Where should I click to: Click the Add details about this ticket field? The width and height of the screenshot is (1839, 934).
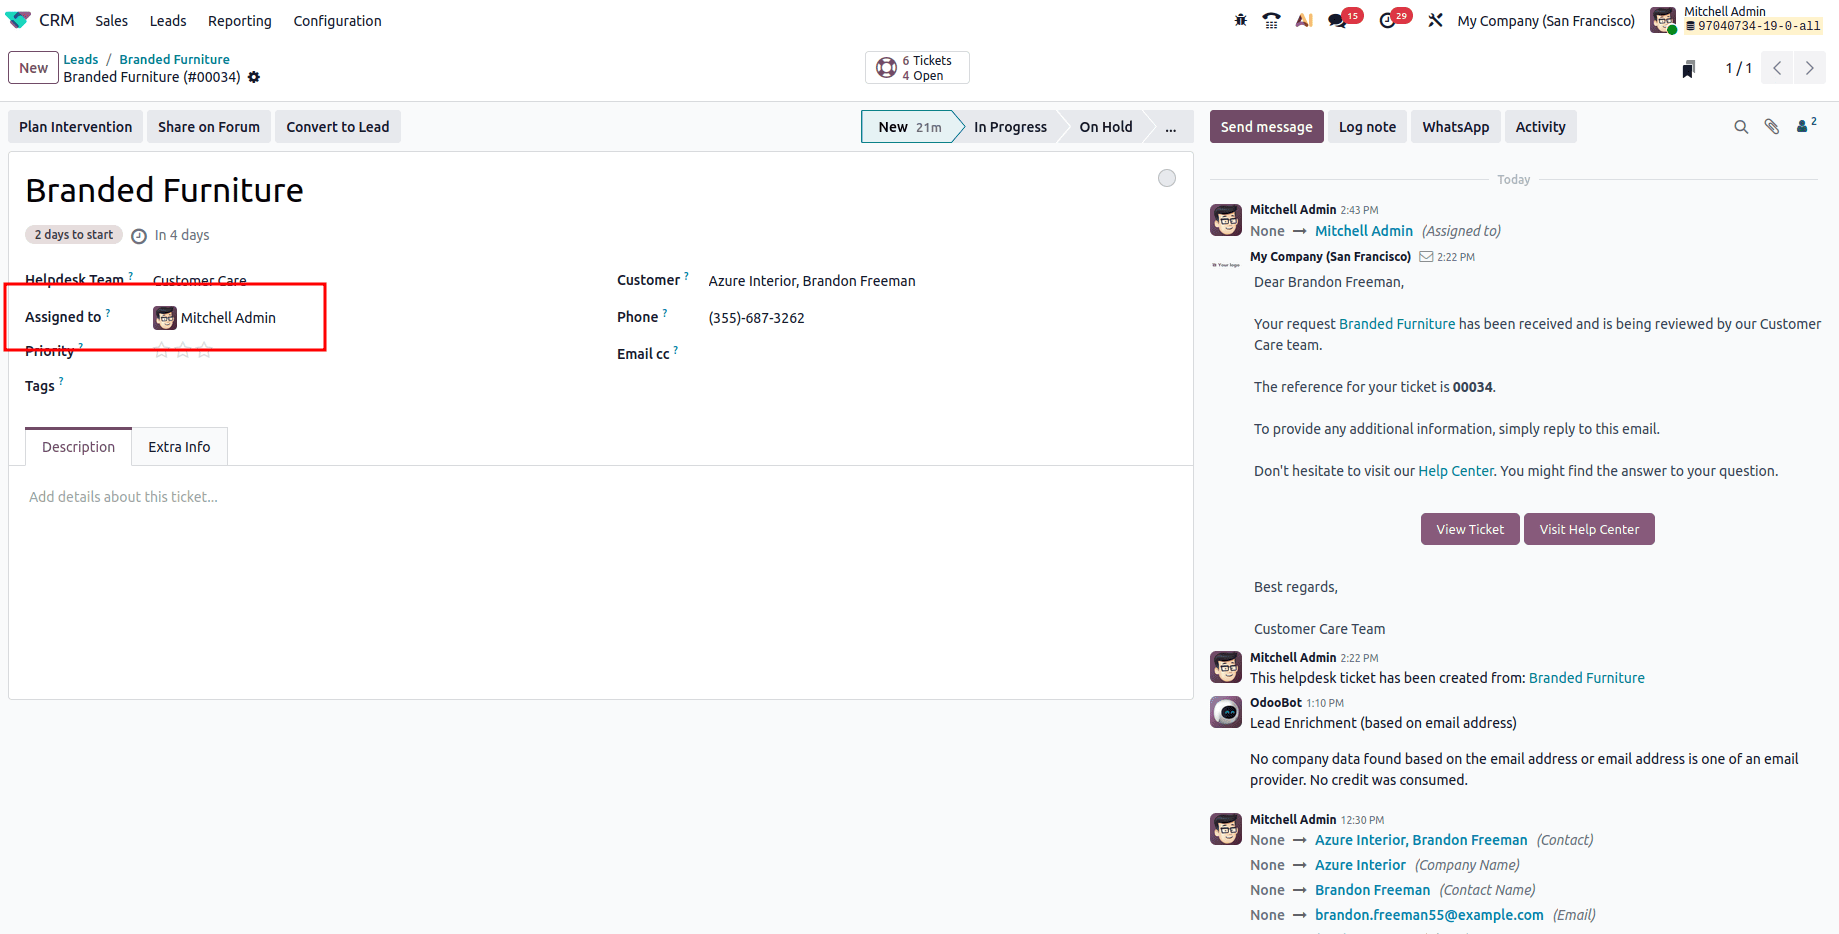tap(123, 496)
